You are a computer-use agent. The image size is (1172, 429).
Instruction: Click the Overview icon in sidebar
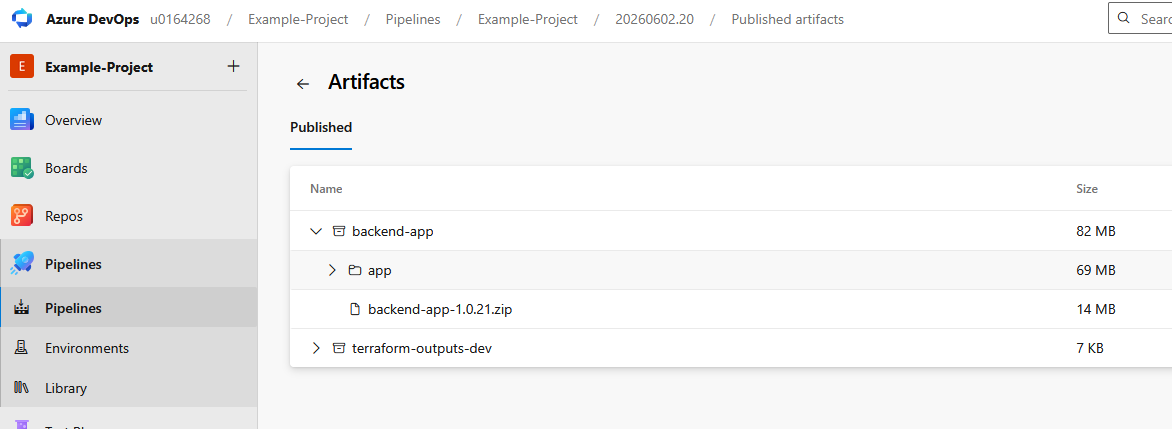[22, 120]
